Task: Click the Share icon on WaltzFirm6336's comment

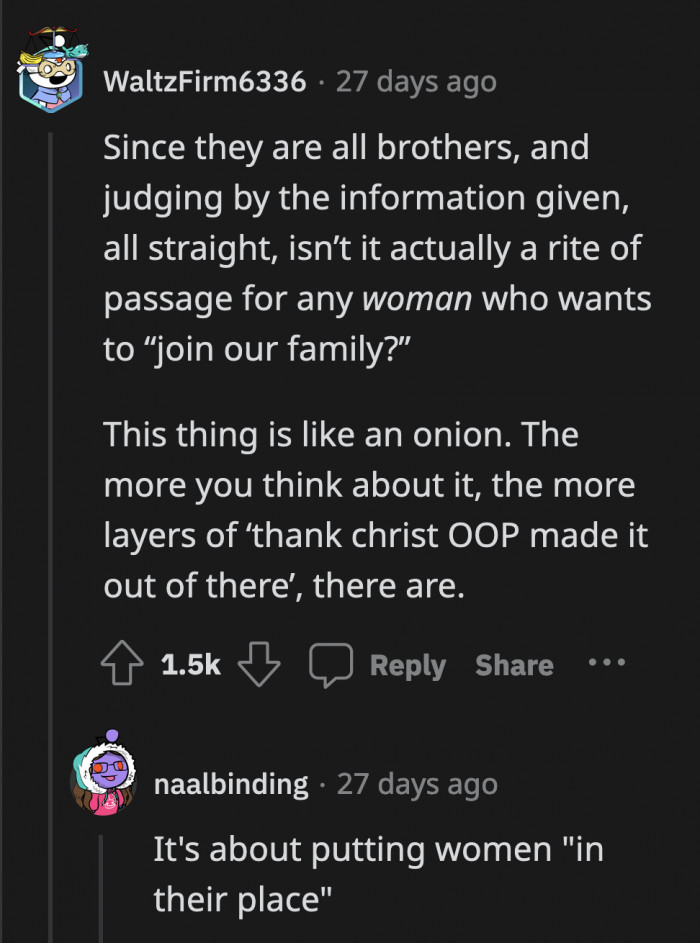Action: point(513,664)
